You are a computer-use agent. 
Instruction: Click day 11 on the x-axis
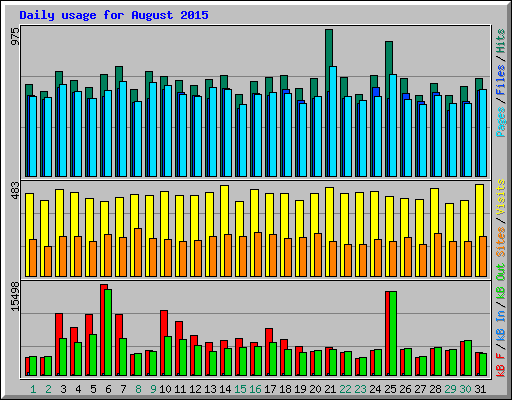coord(180,389)
